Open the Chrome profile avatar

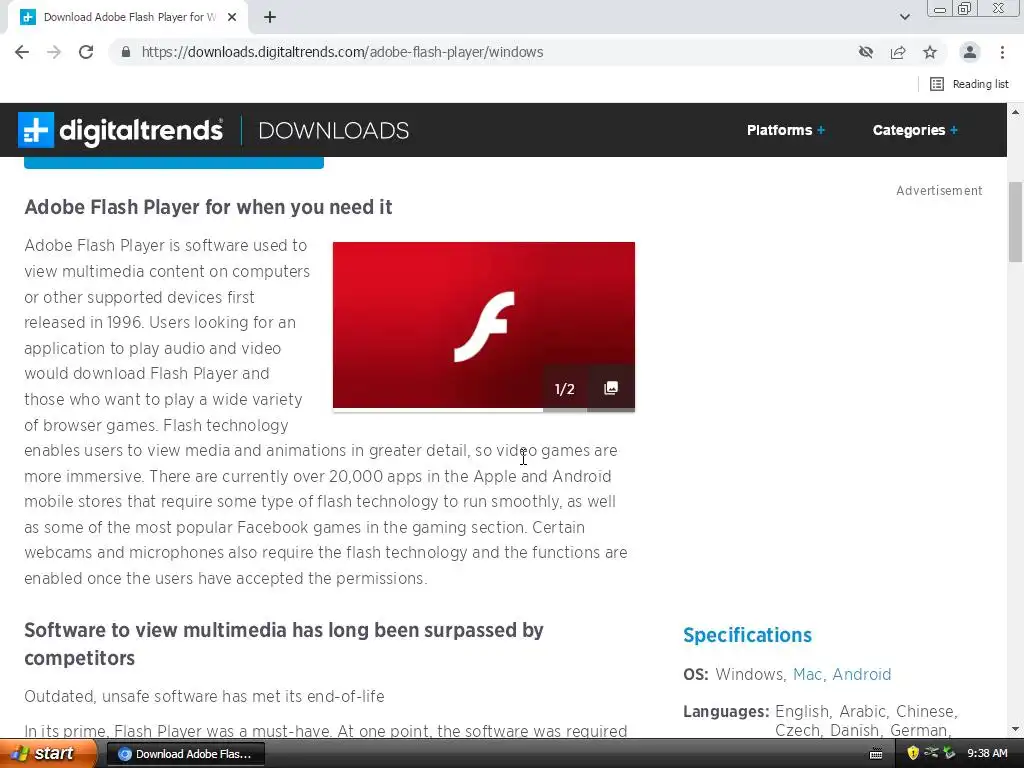970,52
